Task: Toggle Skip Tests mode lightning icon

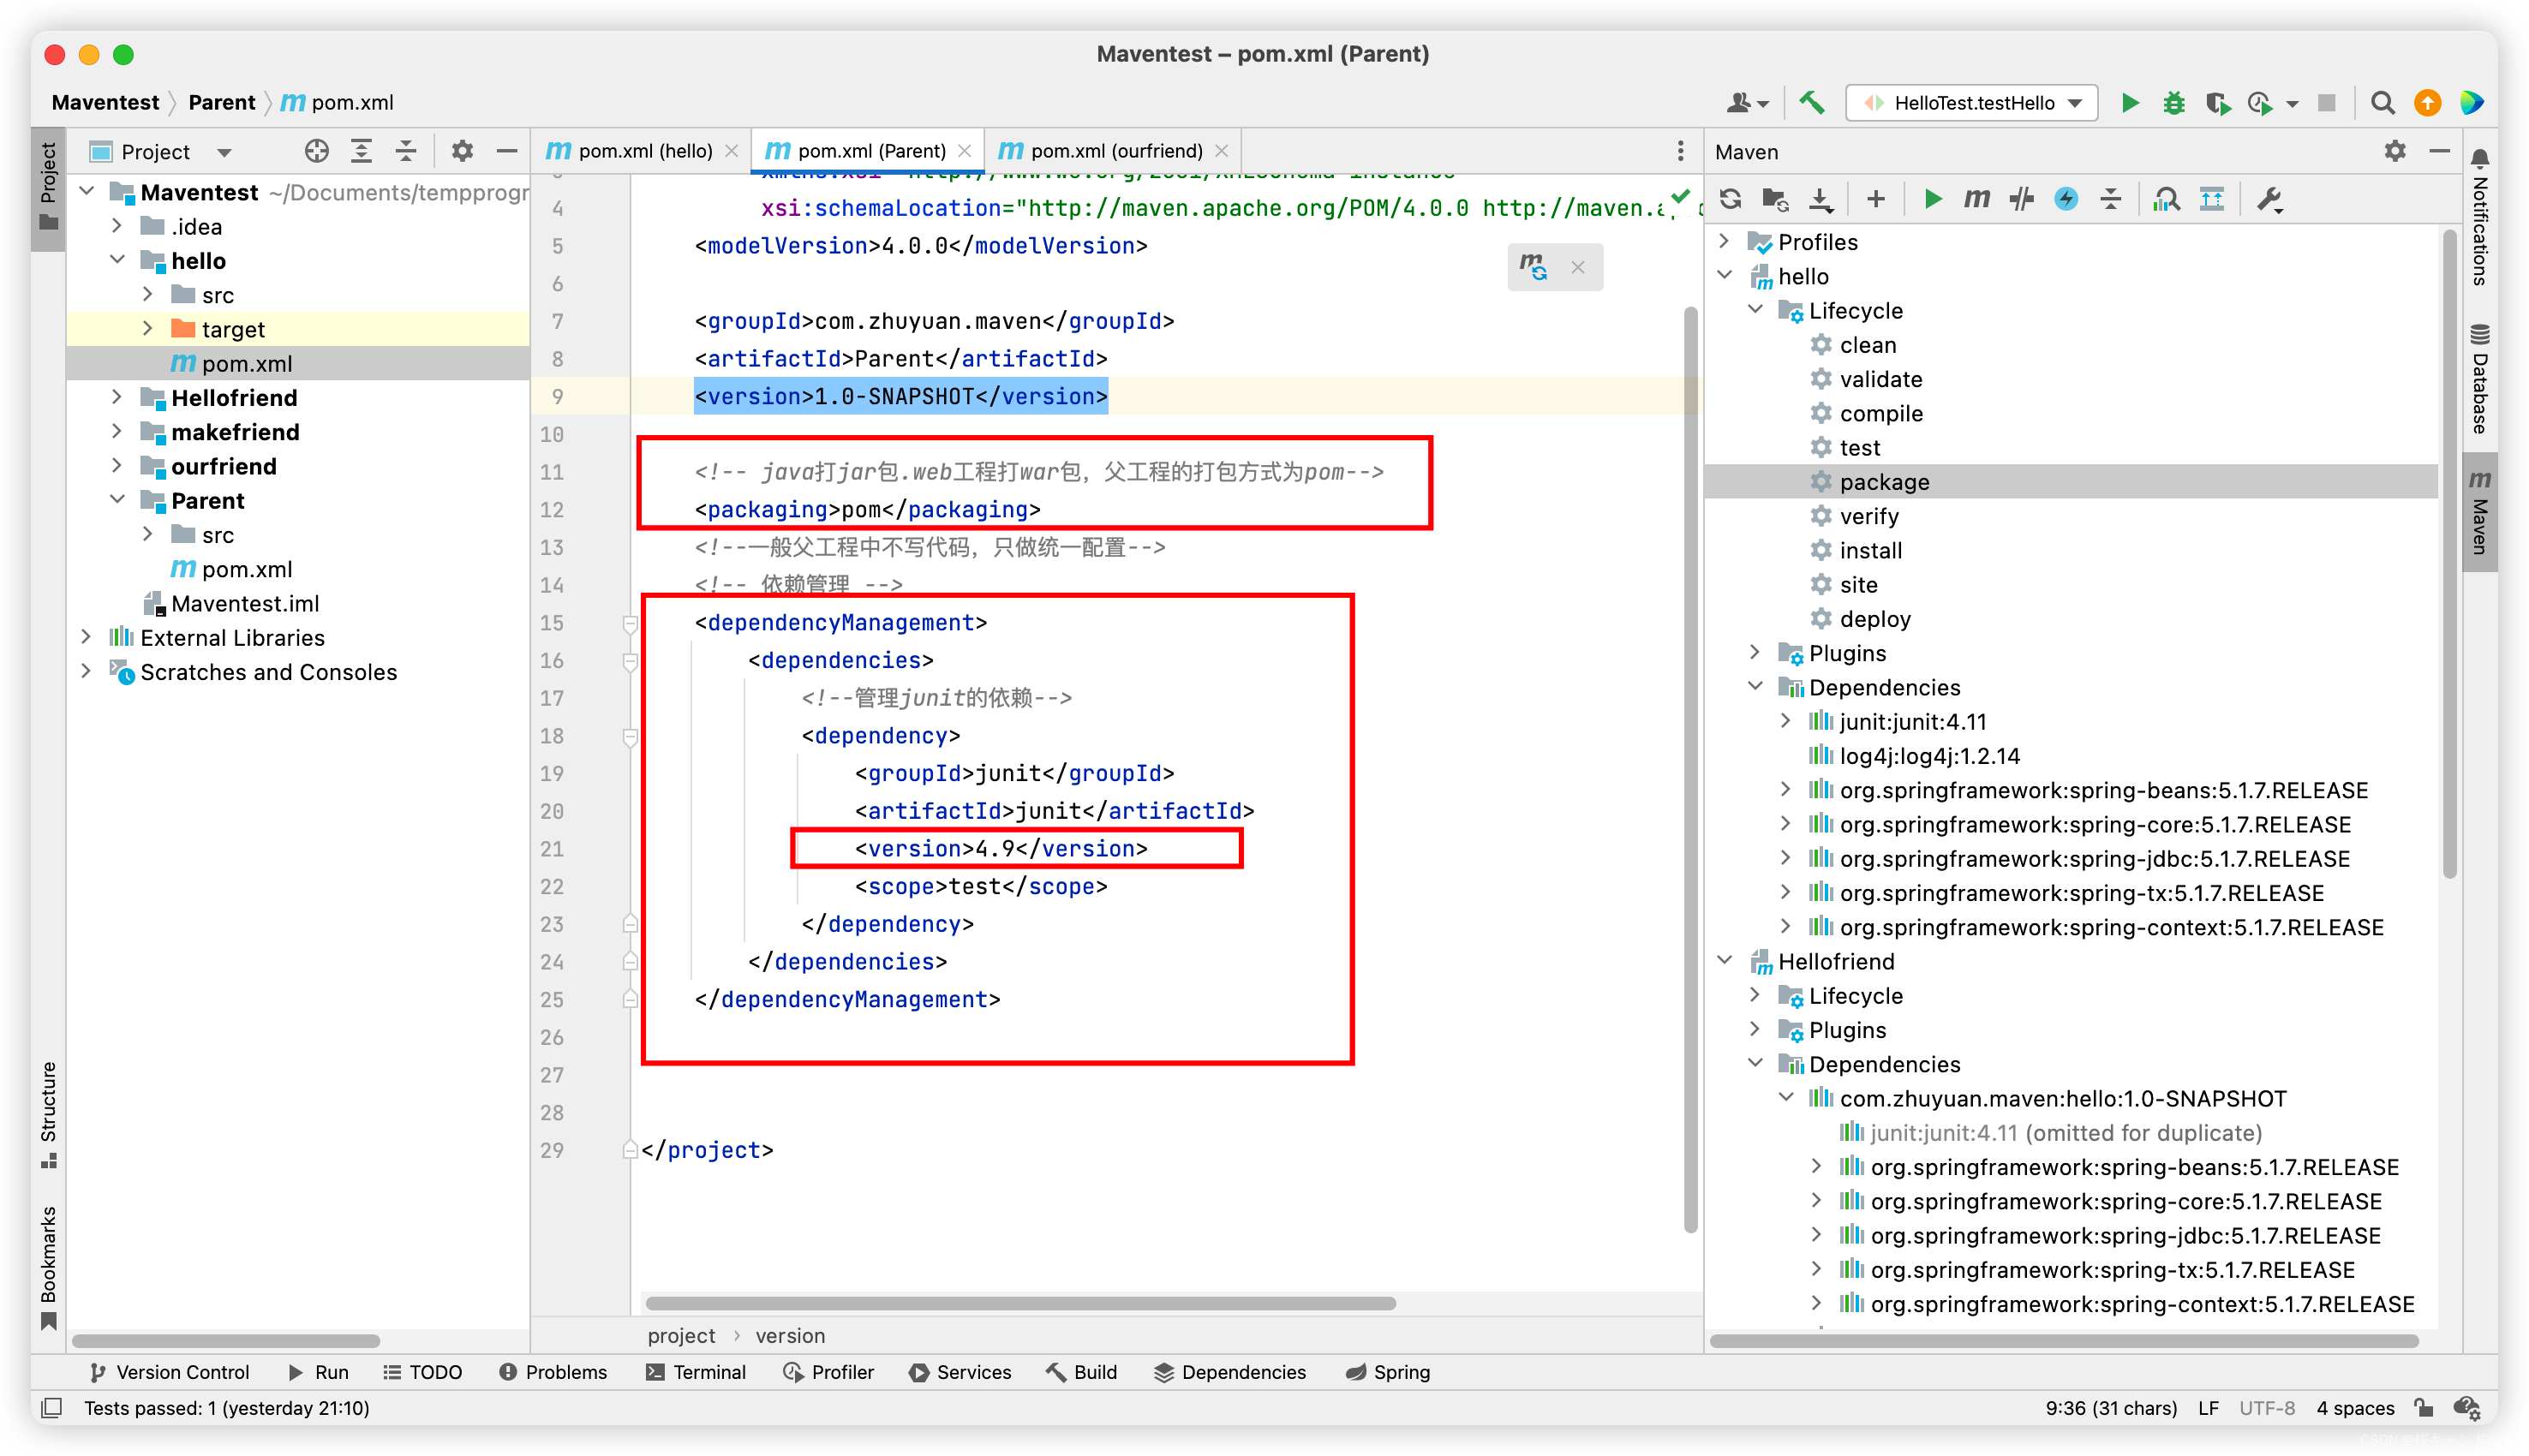Action: tap(2066, 199)
